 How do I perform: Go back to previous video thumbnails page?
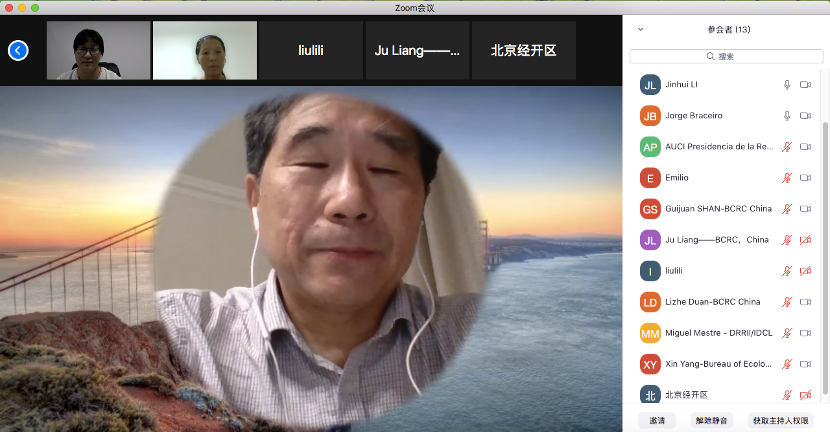18,51
